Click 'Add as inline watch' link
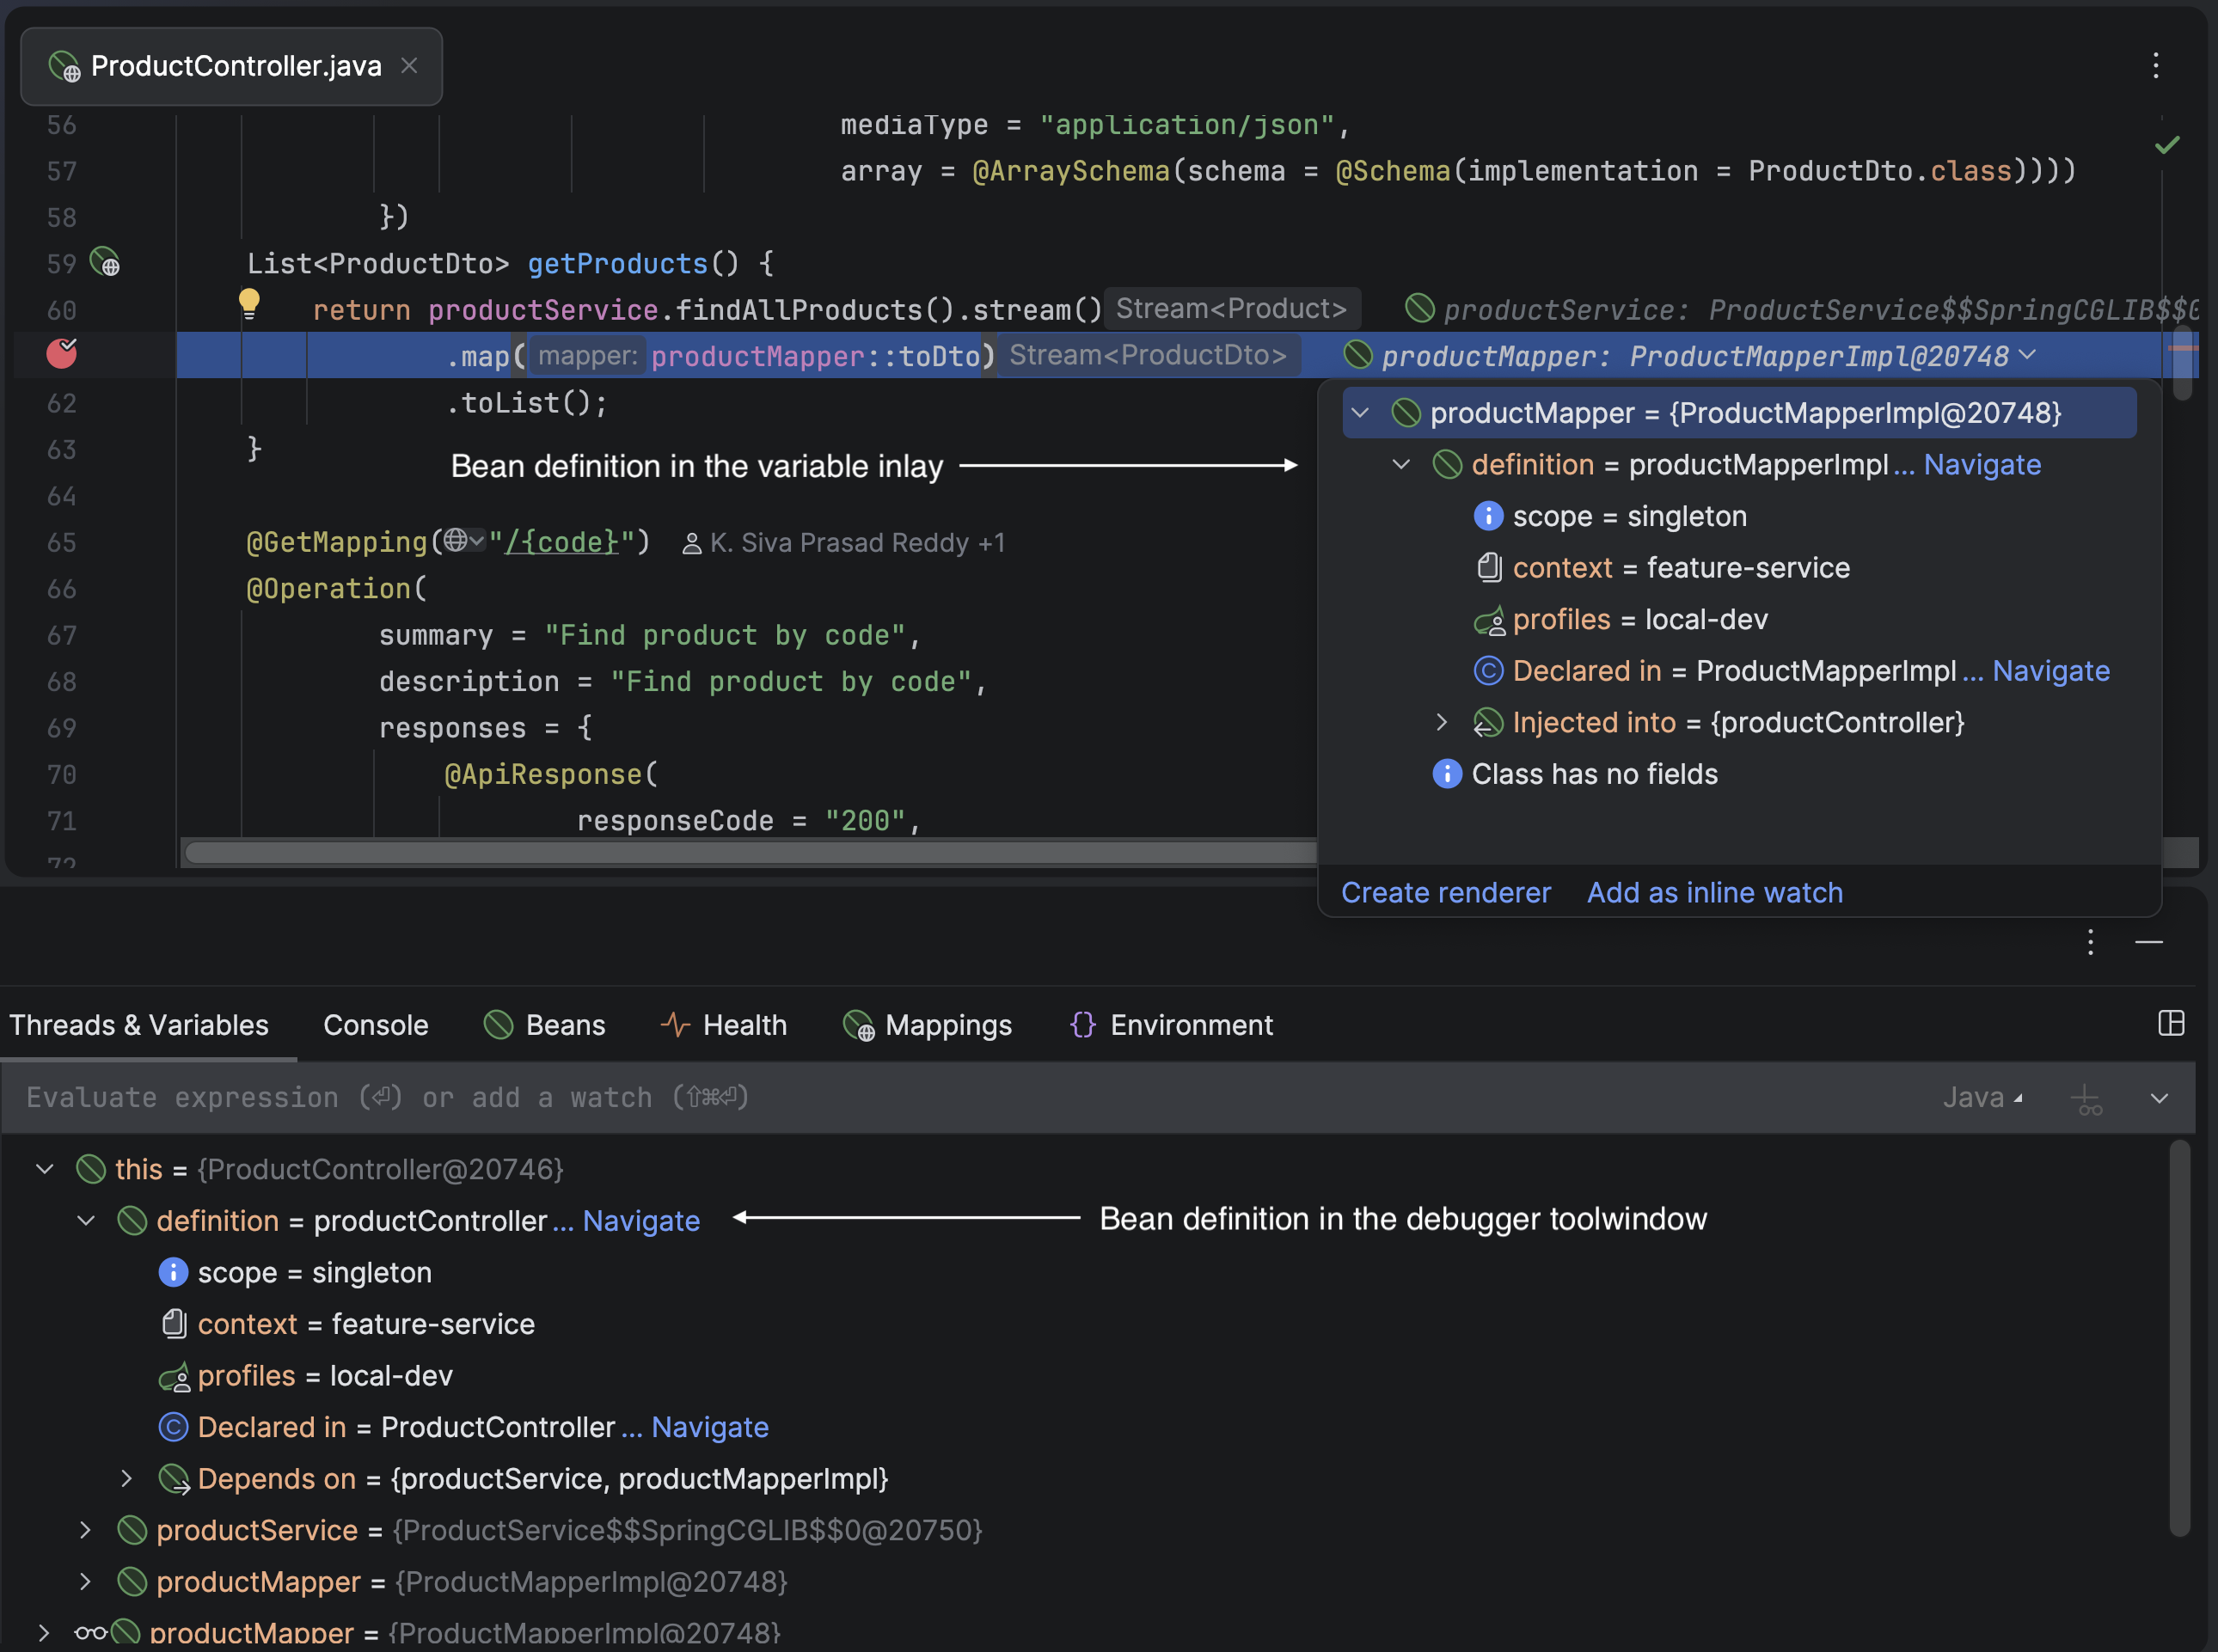This screenshot has height=1652, width=2218. pyautogui.click(x=1714, y=892)
